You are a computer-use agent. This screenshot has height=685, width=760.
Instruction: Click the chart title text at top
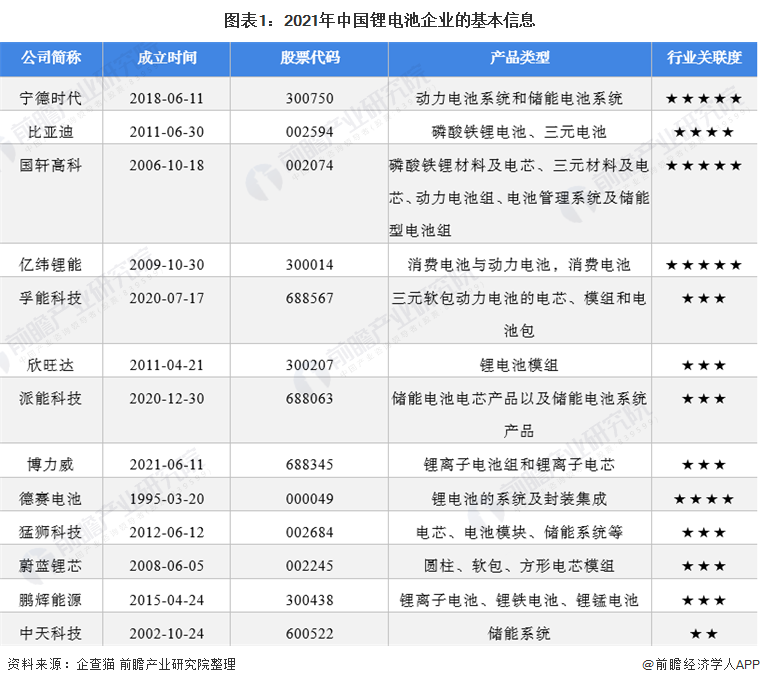[378, 19]
